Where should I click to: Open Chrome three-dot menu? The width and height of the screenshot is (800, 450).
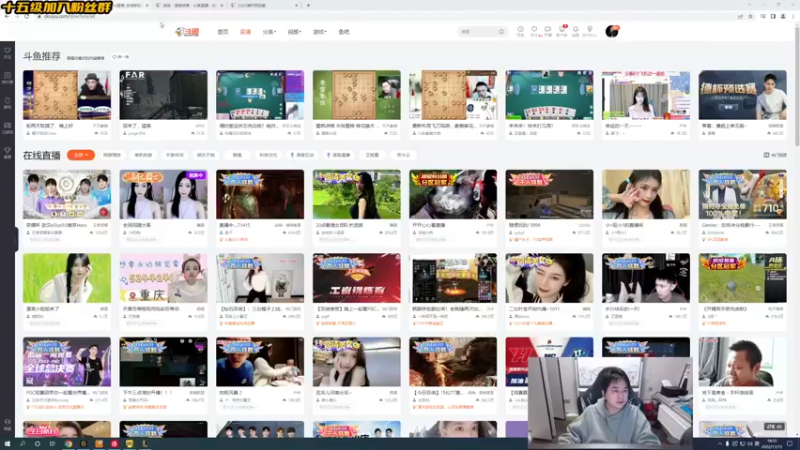click(x=793, y=16)
